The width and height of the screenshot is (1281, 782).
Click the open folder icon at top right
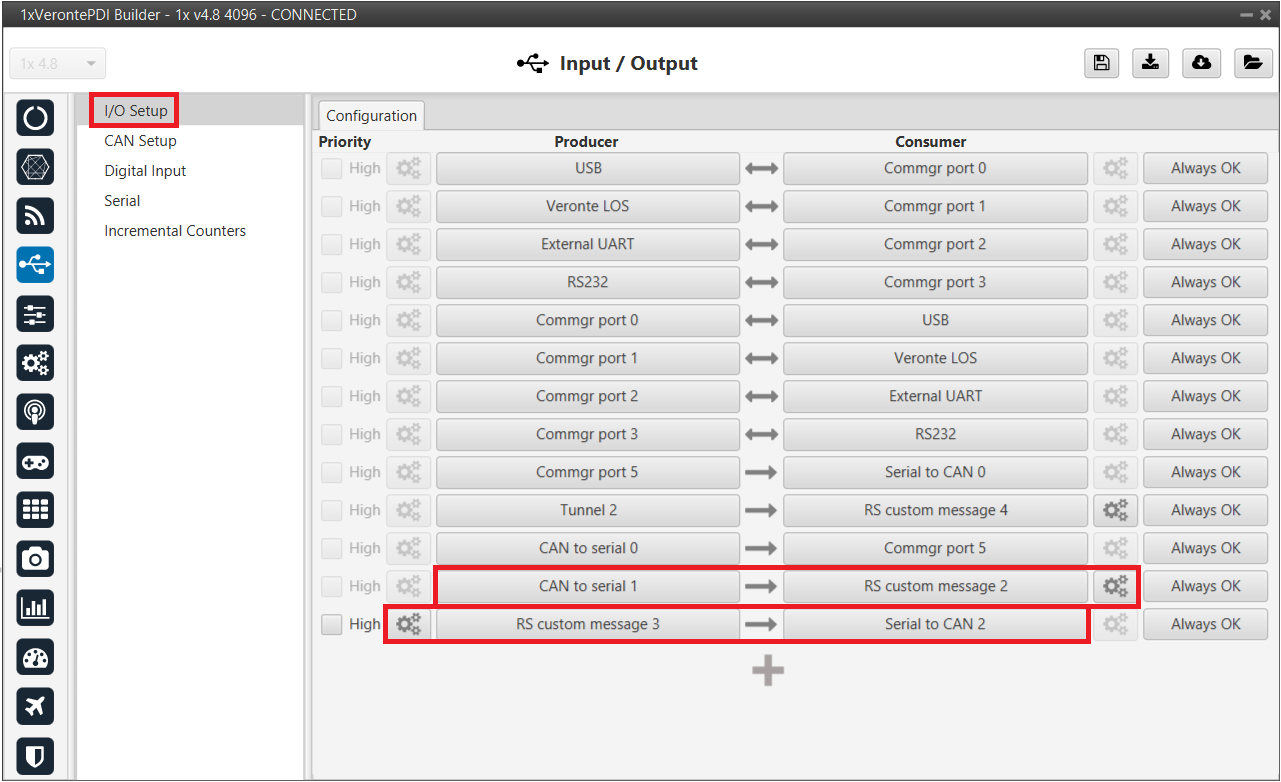click(x=1251, y=63)
